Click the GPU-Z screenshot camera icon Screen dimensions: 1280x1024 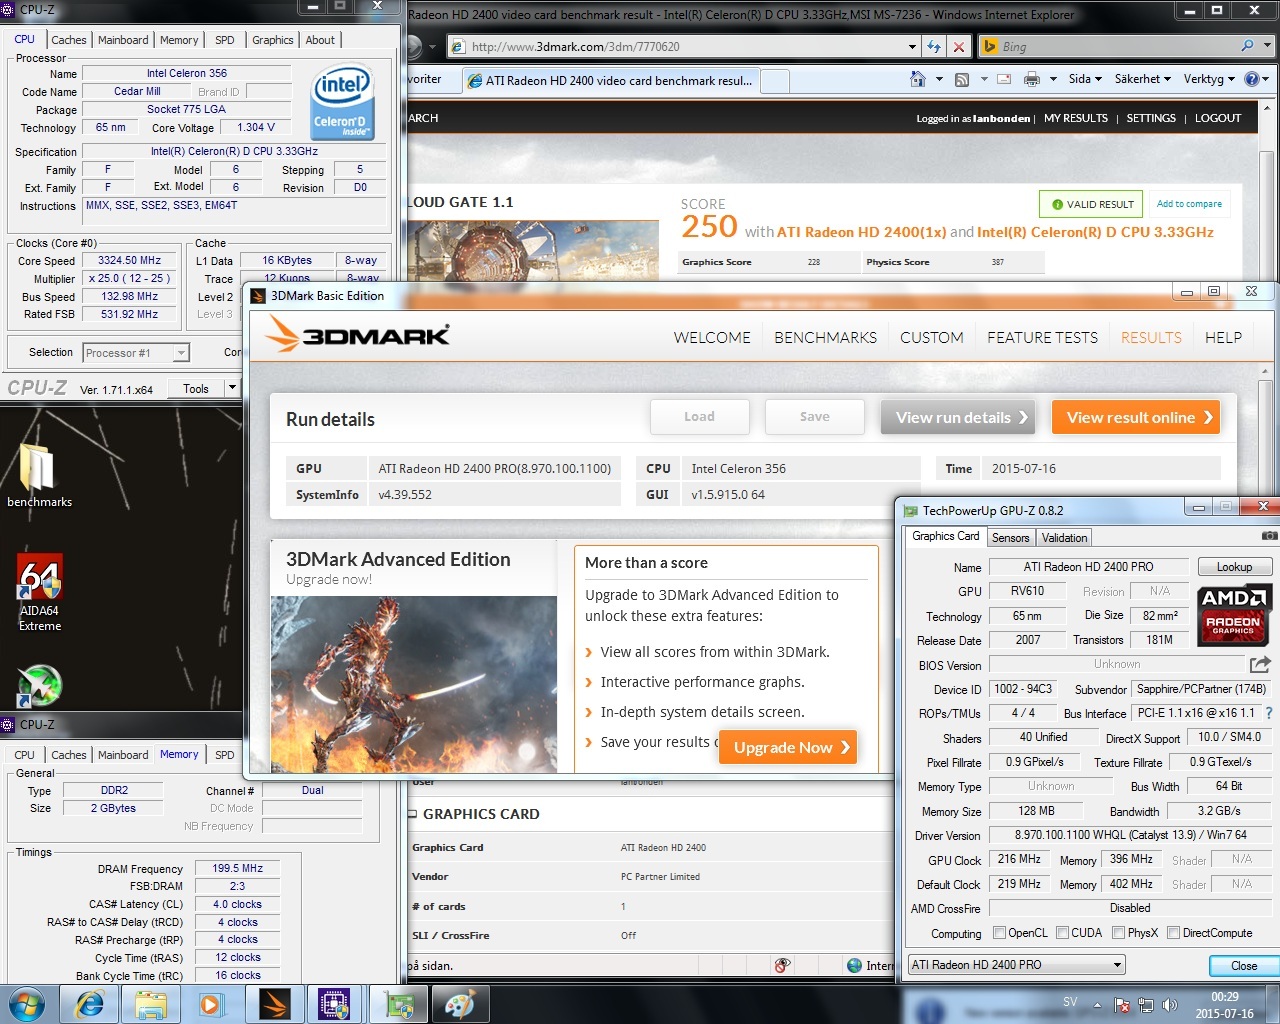point(1269,536)
